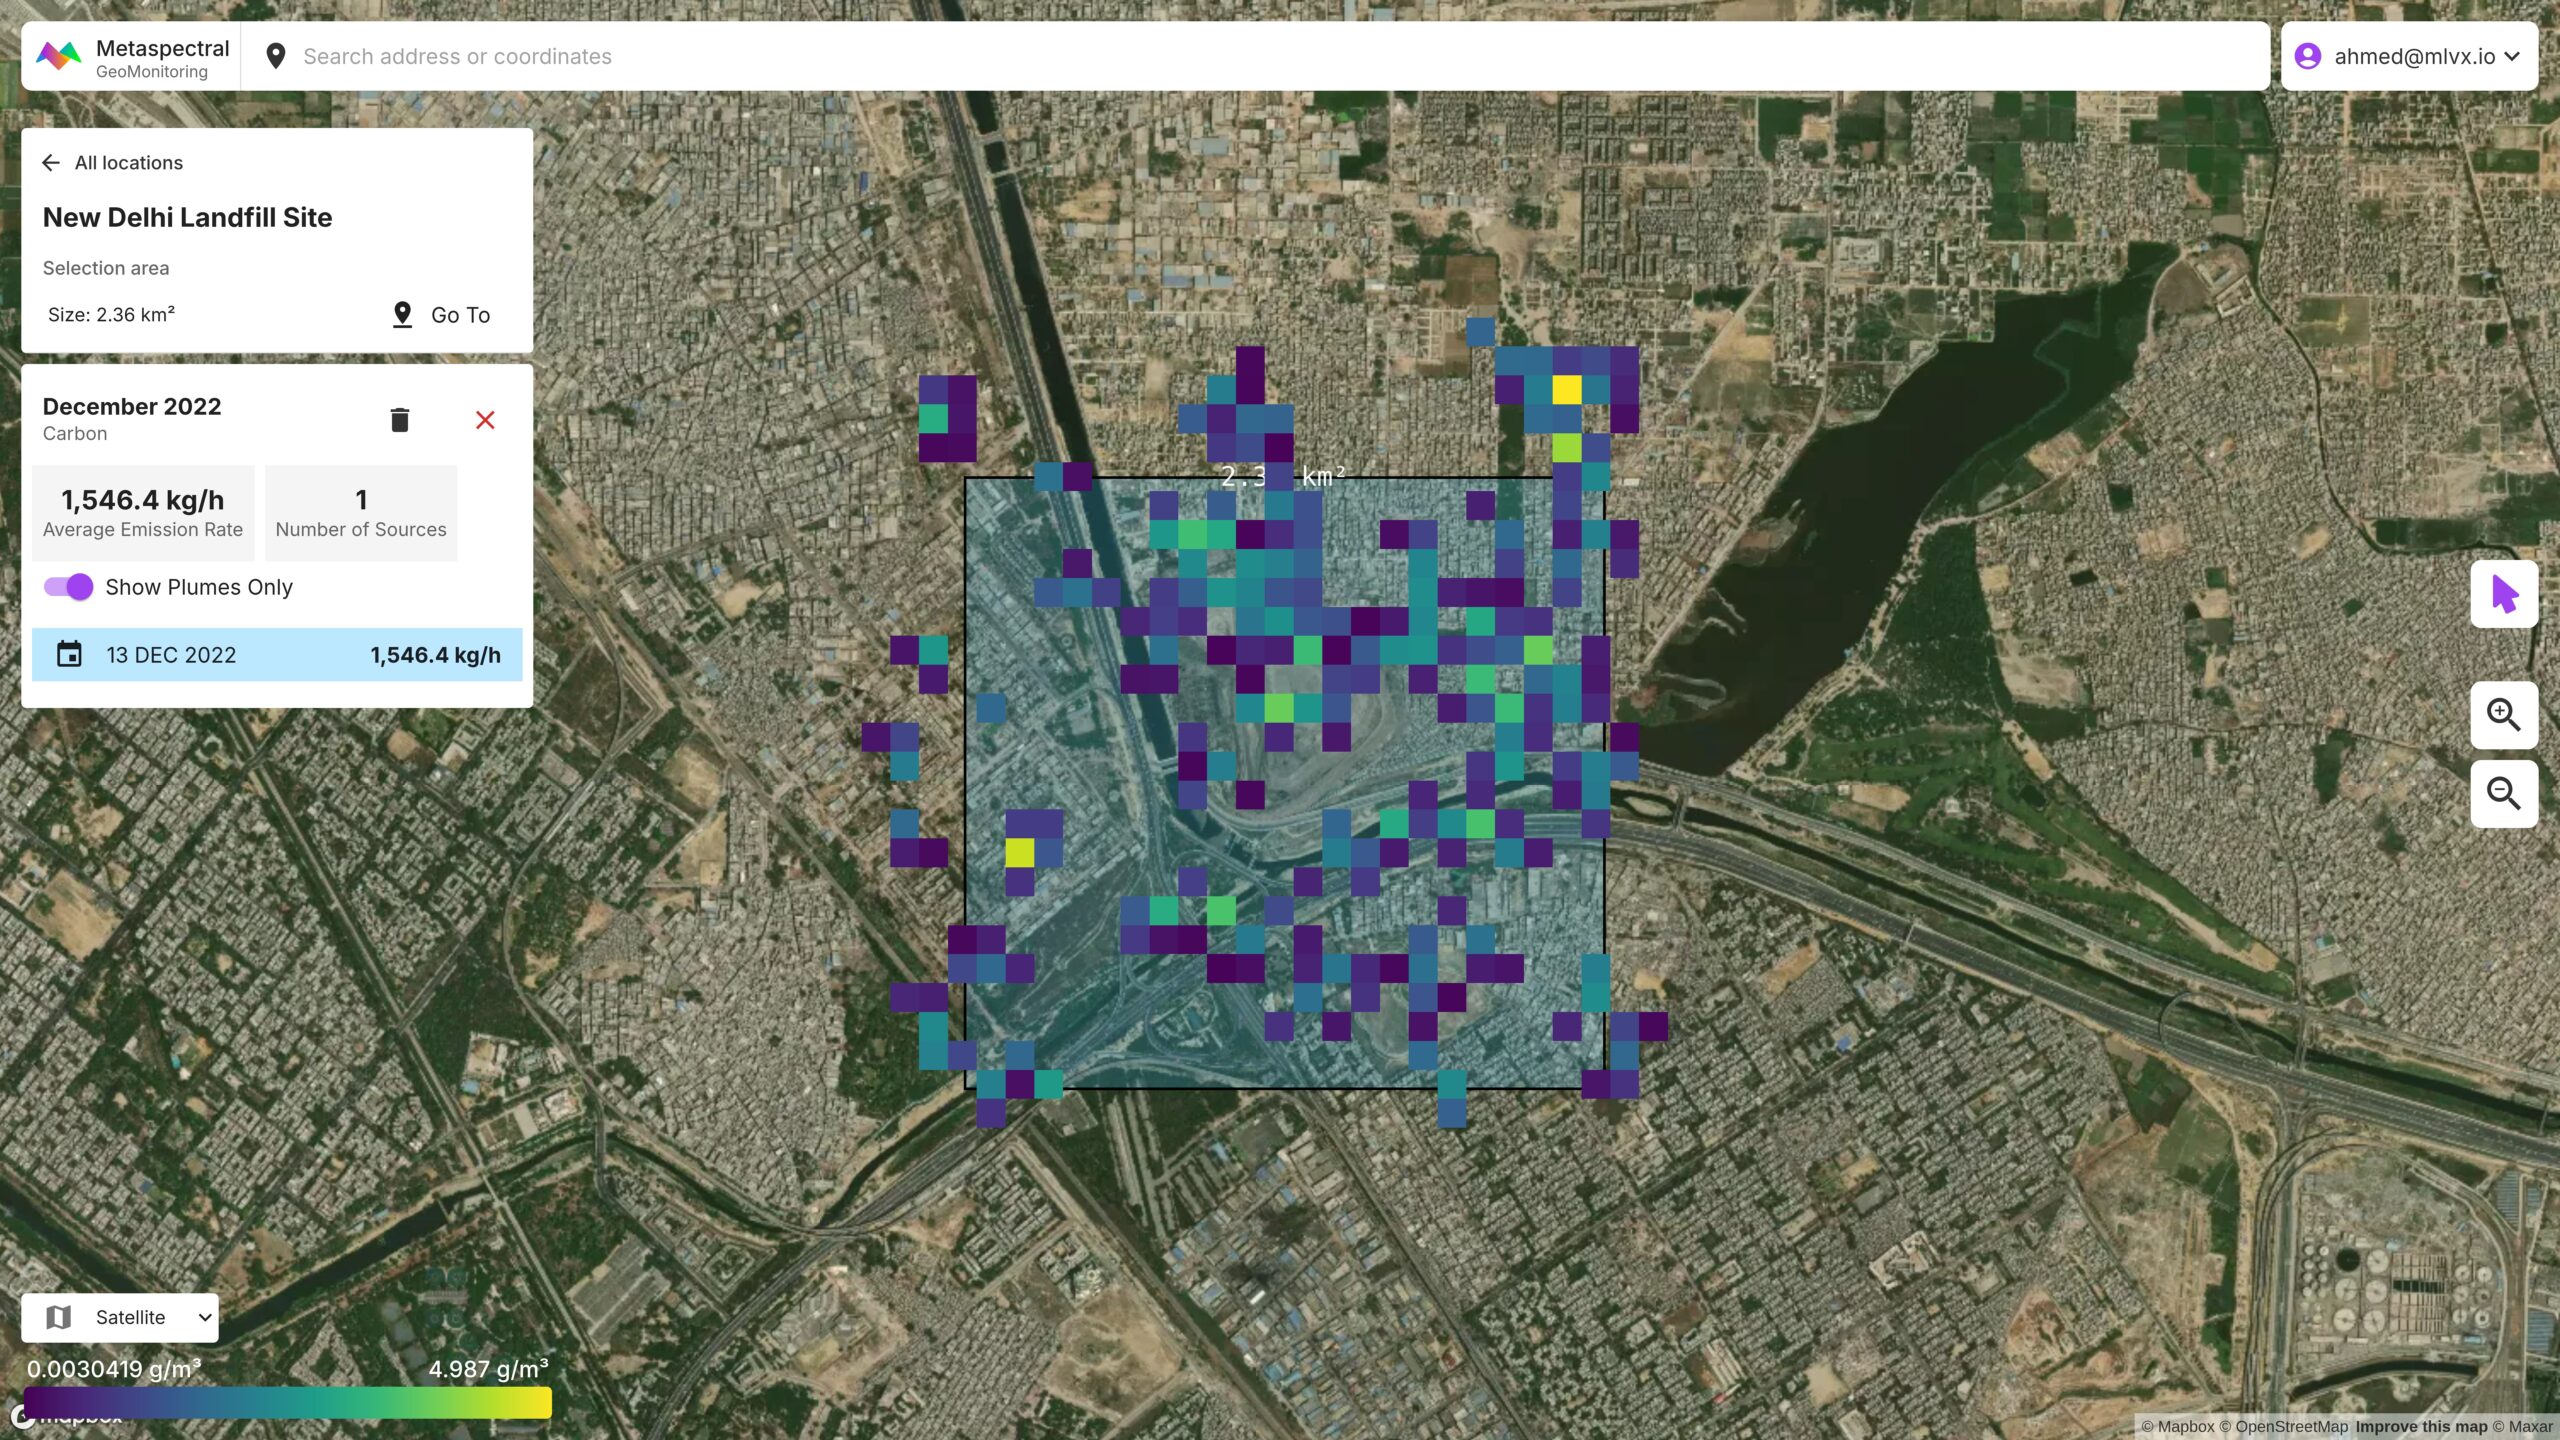Close the December 2022 panel with red X
This screenshot has height=1440, width=2560.
[485, 420]
